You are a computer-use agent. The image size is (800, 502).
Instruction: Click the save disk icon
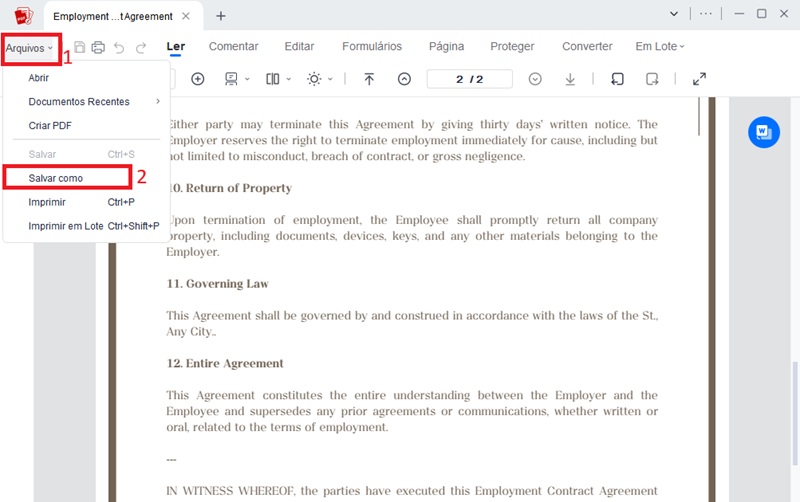[80, 47]
